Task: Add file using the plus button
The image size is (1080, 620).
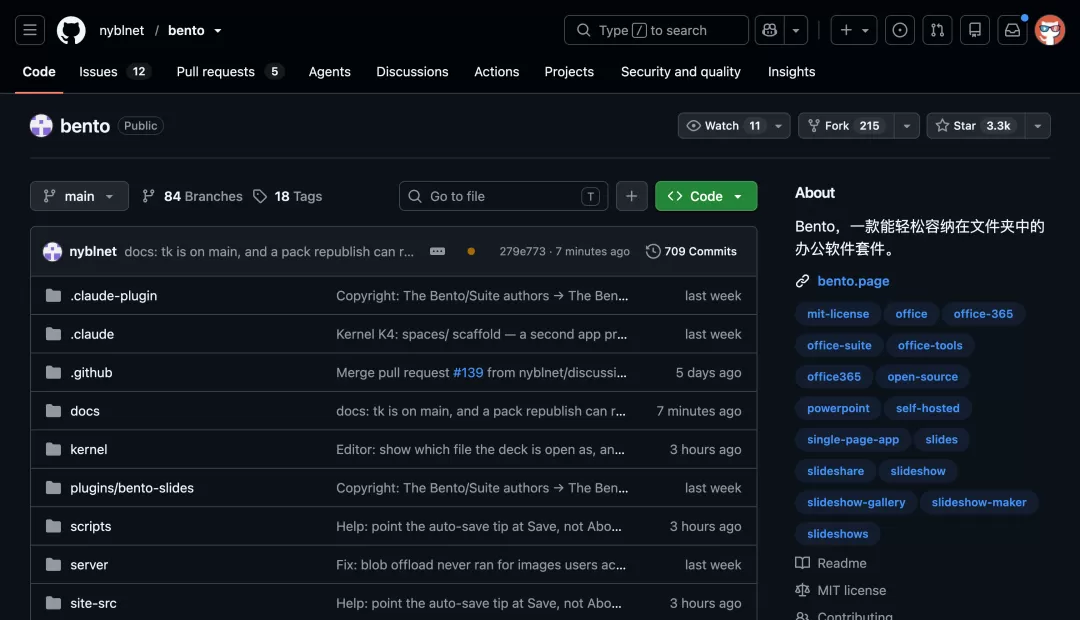Action: (x=632, y=196)
